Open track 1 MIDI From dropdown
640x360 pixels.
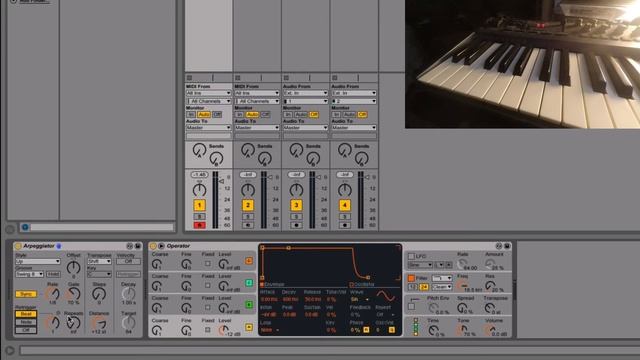(209, 93)
